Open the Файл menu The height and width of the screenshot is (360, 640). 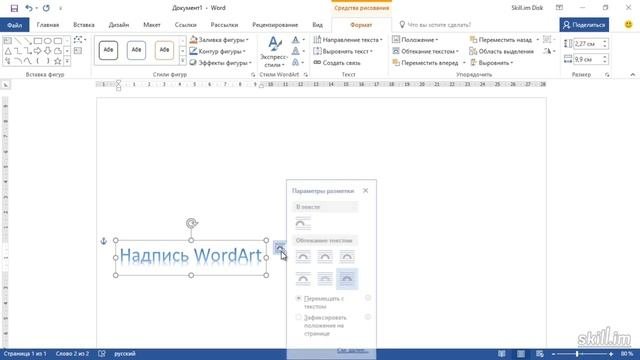tap(15, 25)
